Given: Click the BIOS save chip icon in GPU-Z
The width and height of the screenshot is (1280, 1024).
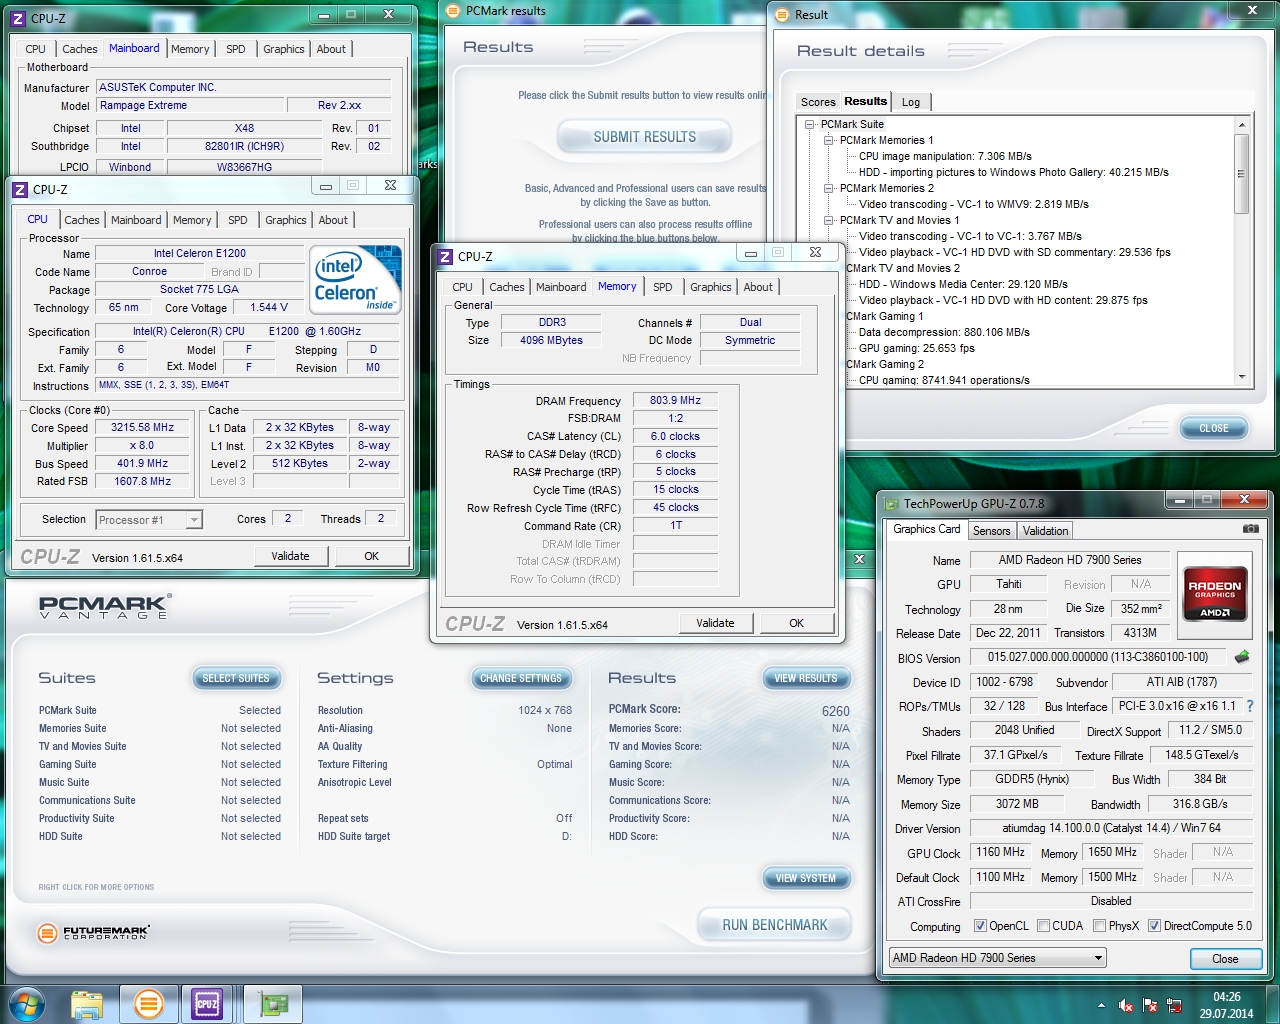Looking at the screenshot, I should pyautogui.click(x=1242, y=657).
